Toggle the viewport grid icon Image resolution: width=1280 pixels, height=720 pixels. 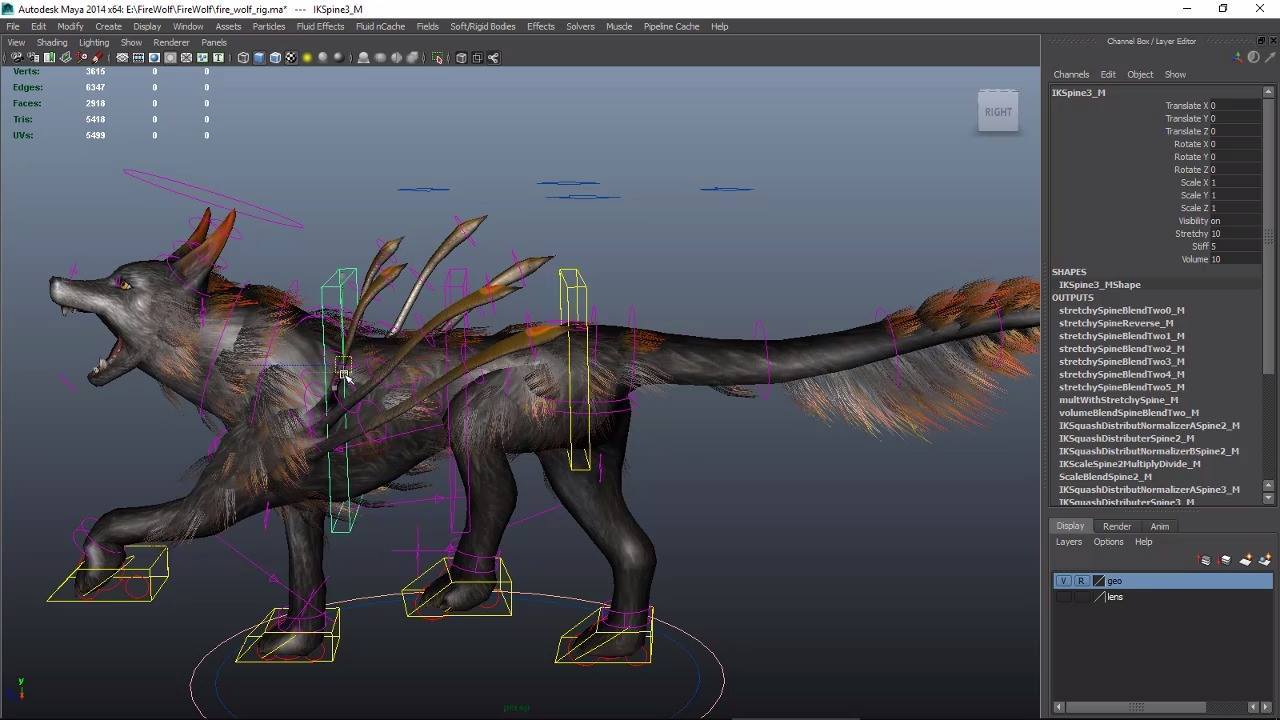point(122,58)
